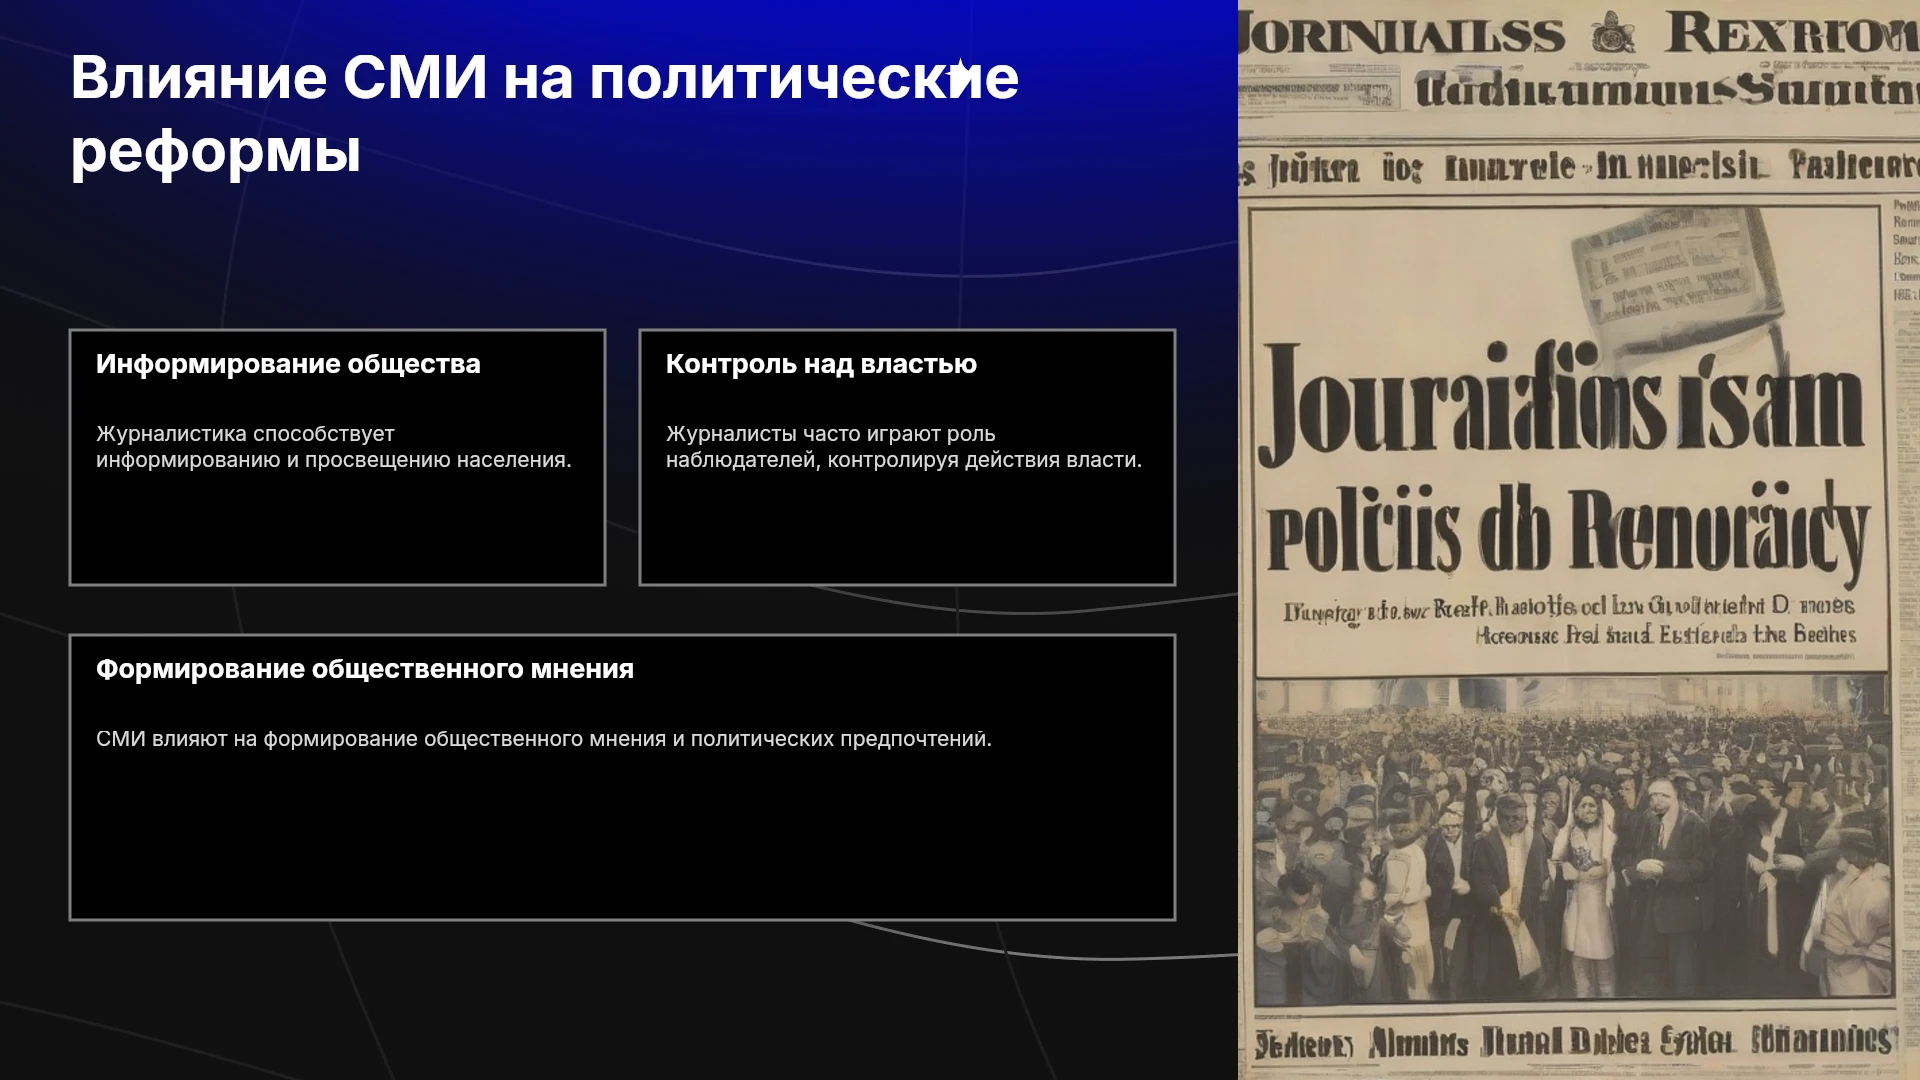1920x1080 pixels.
Task: Click the large "Jouraifios isam" newspaper headline
Action: pos(1563,403)
